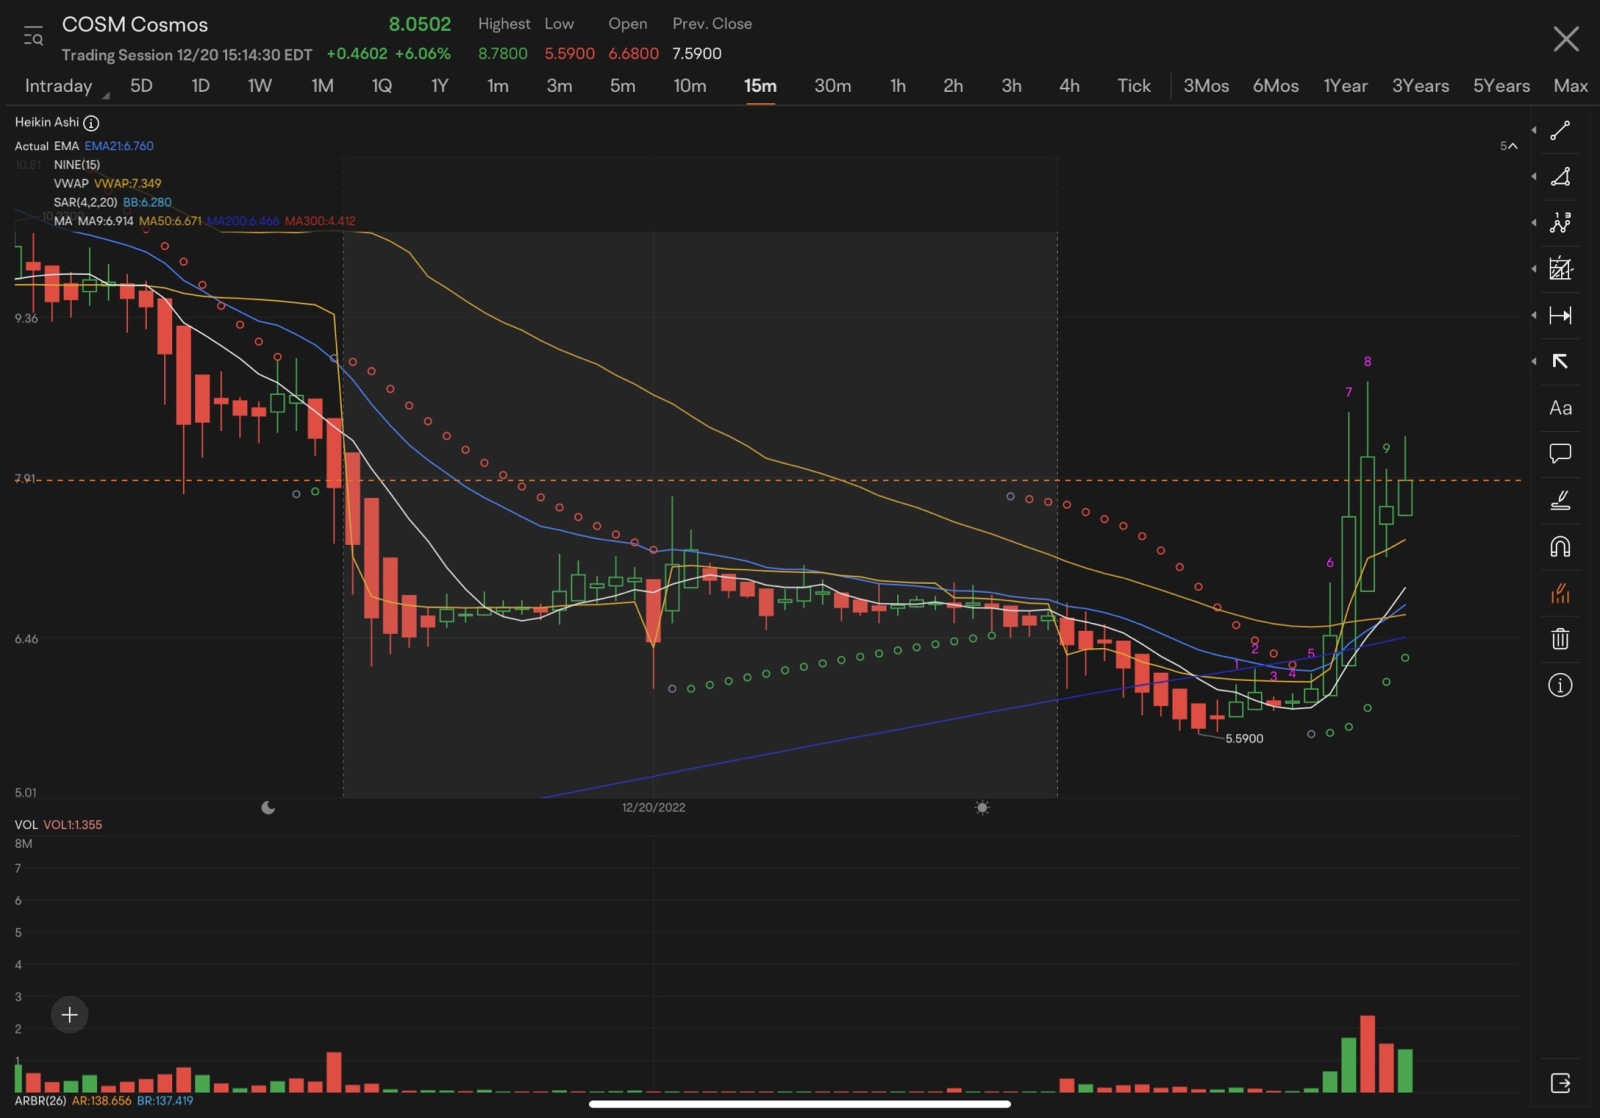Select the active 15m interval tab
The width and height of the screenshot is (1600, 1118).
tap(760, 86)
